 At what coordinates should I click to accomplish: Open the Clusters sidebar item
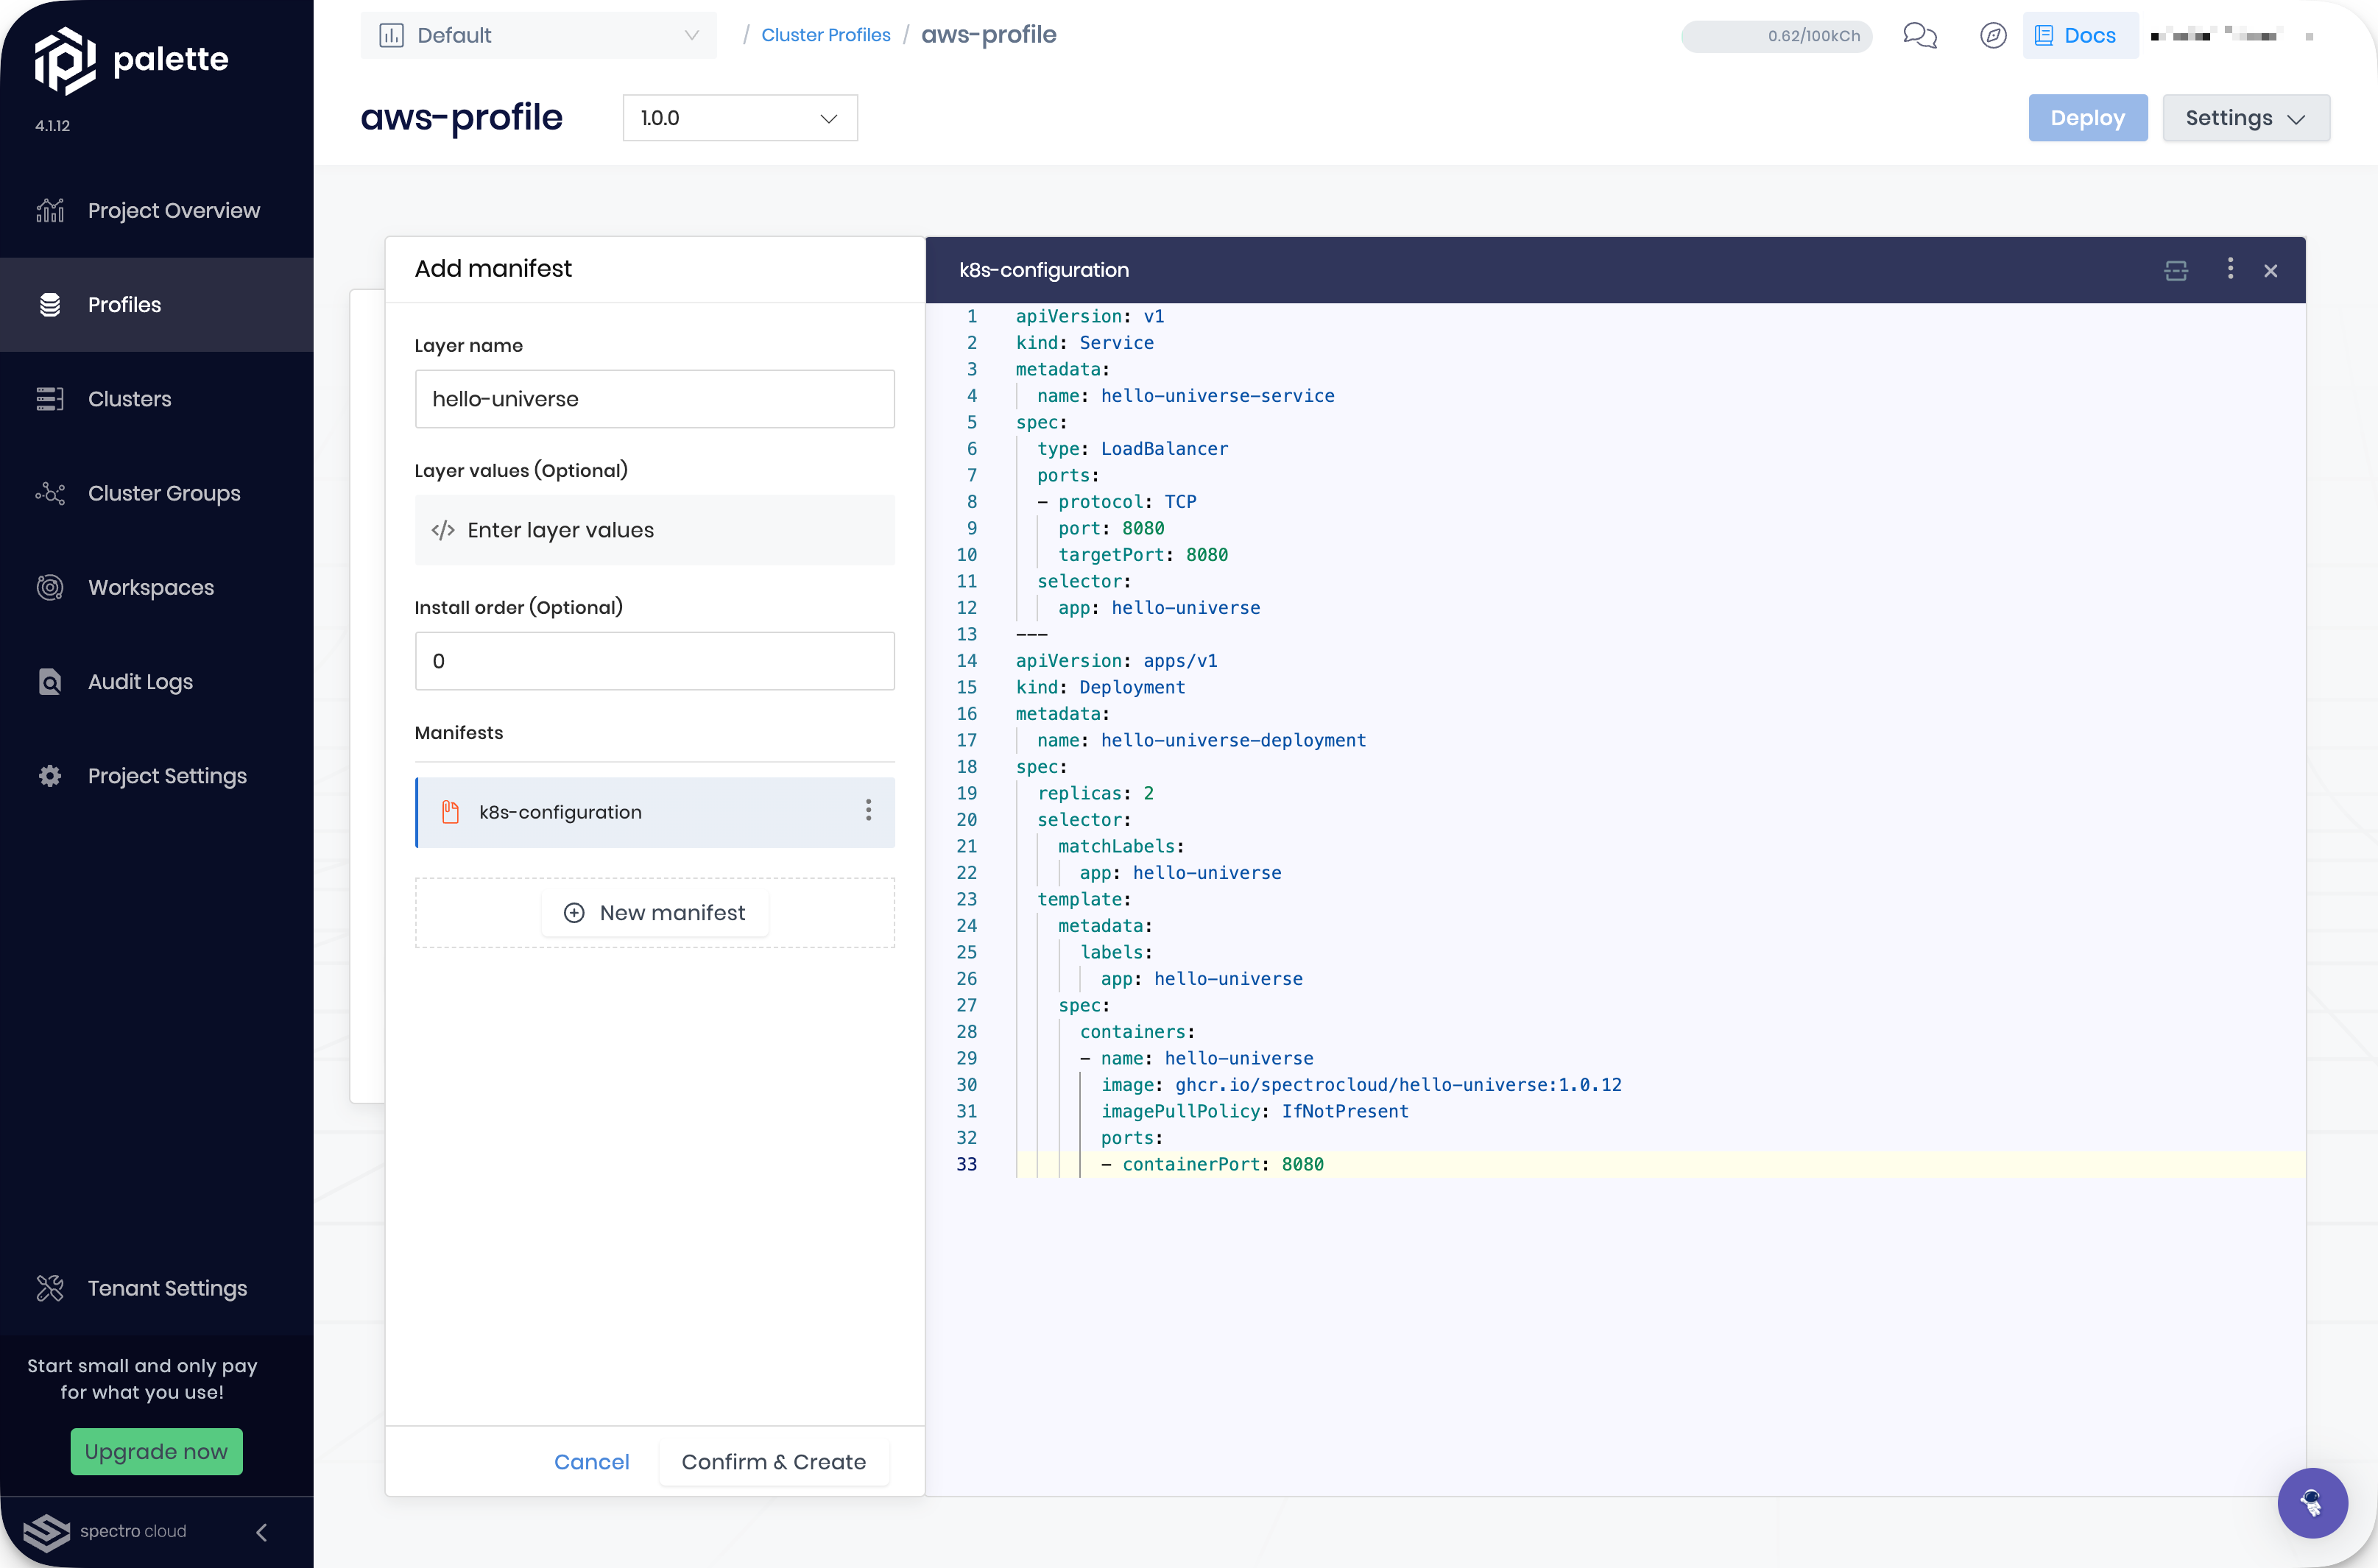click(156, 399)
